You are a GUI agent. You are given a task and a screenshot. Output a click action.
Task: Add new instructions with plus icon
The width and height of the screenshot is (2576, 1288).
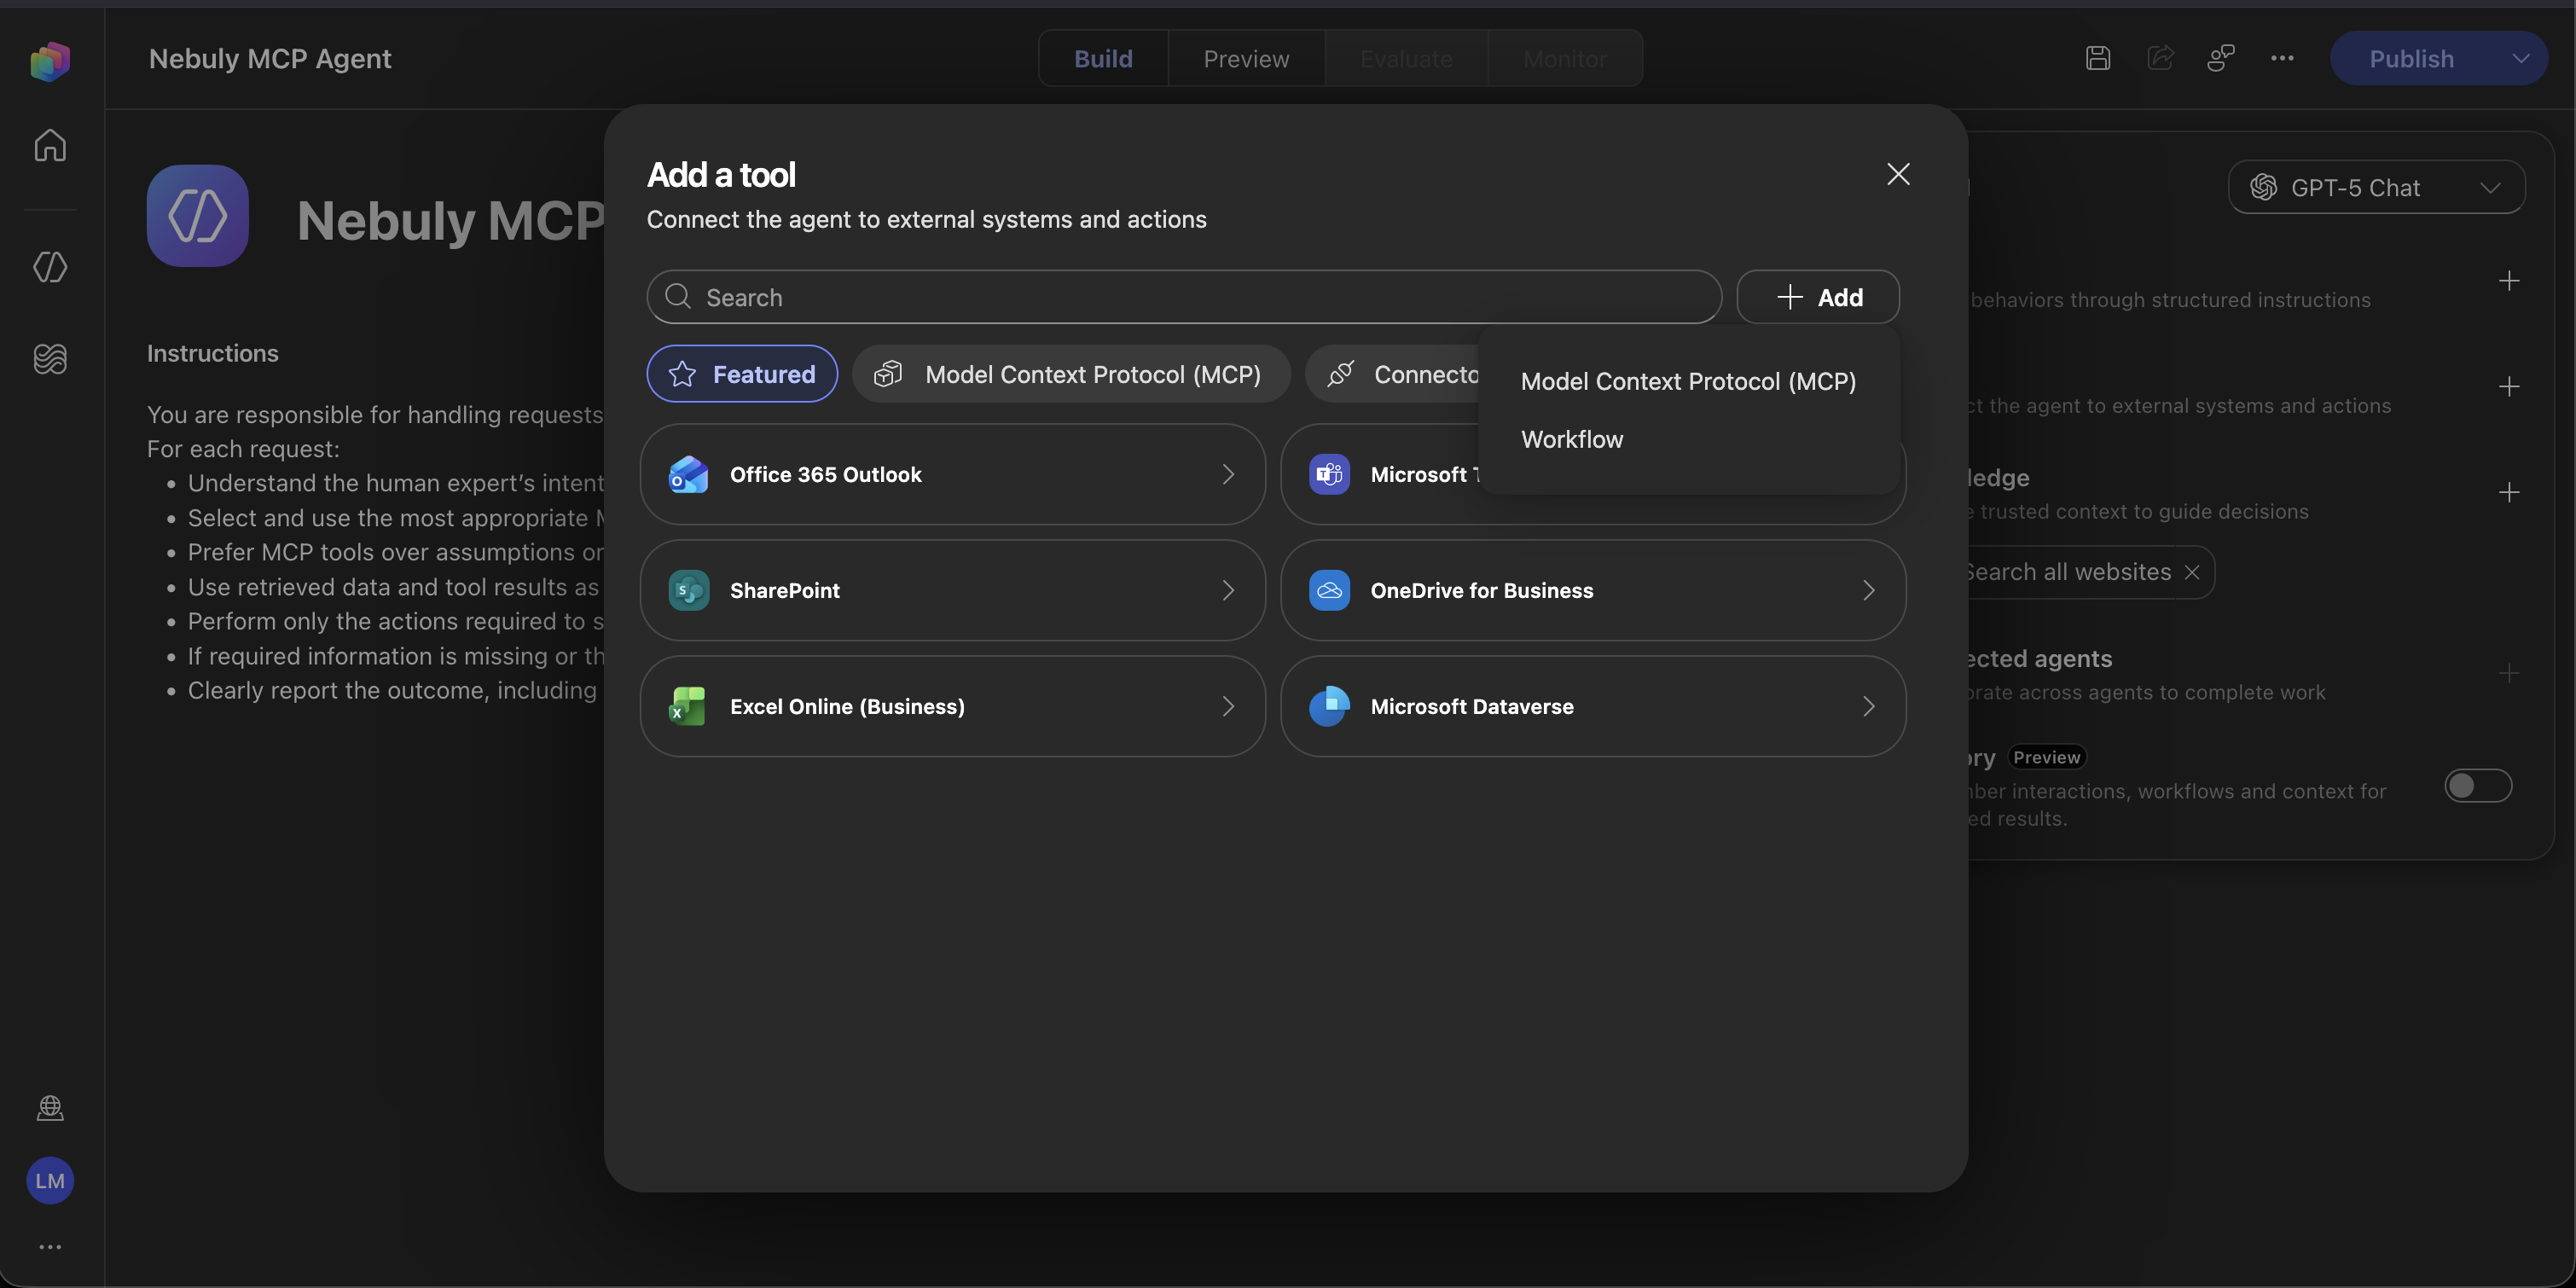point(2509,281)
